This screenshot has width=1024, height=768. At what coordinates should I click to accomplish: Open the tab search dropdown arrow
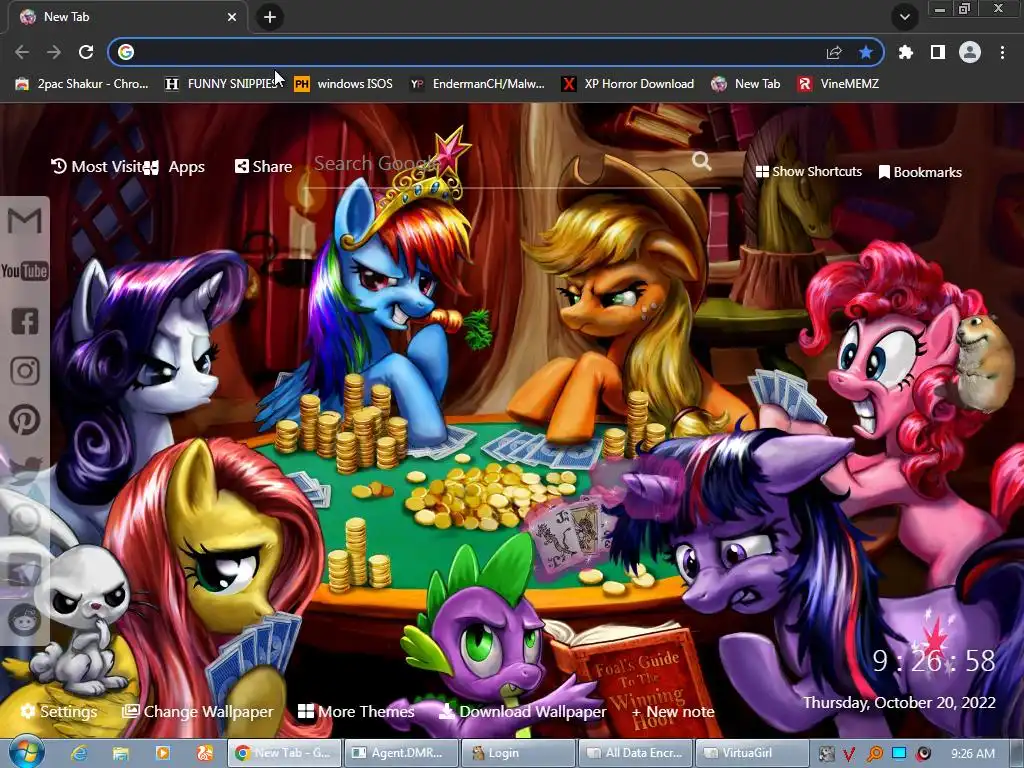tap(905, 17)
